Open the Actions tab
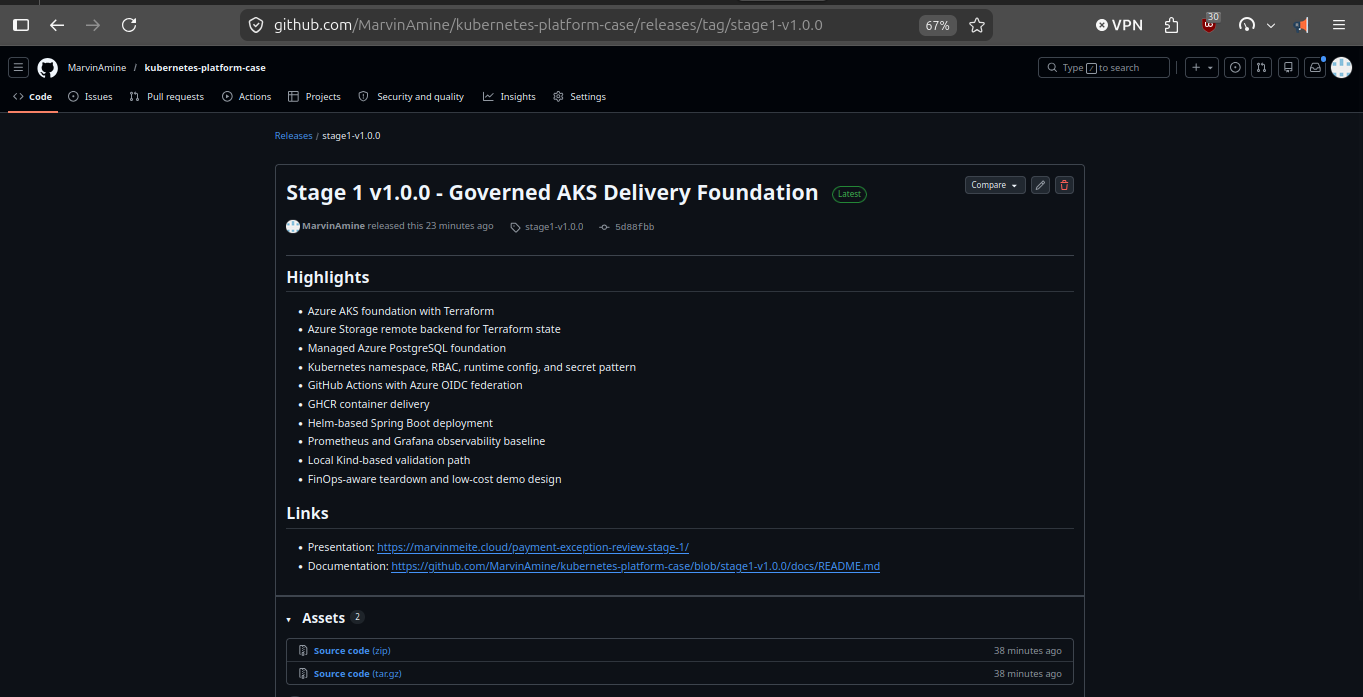This screenshot has height=697, width=1363. [x=247, y=97]
